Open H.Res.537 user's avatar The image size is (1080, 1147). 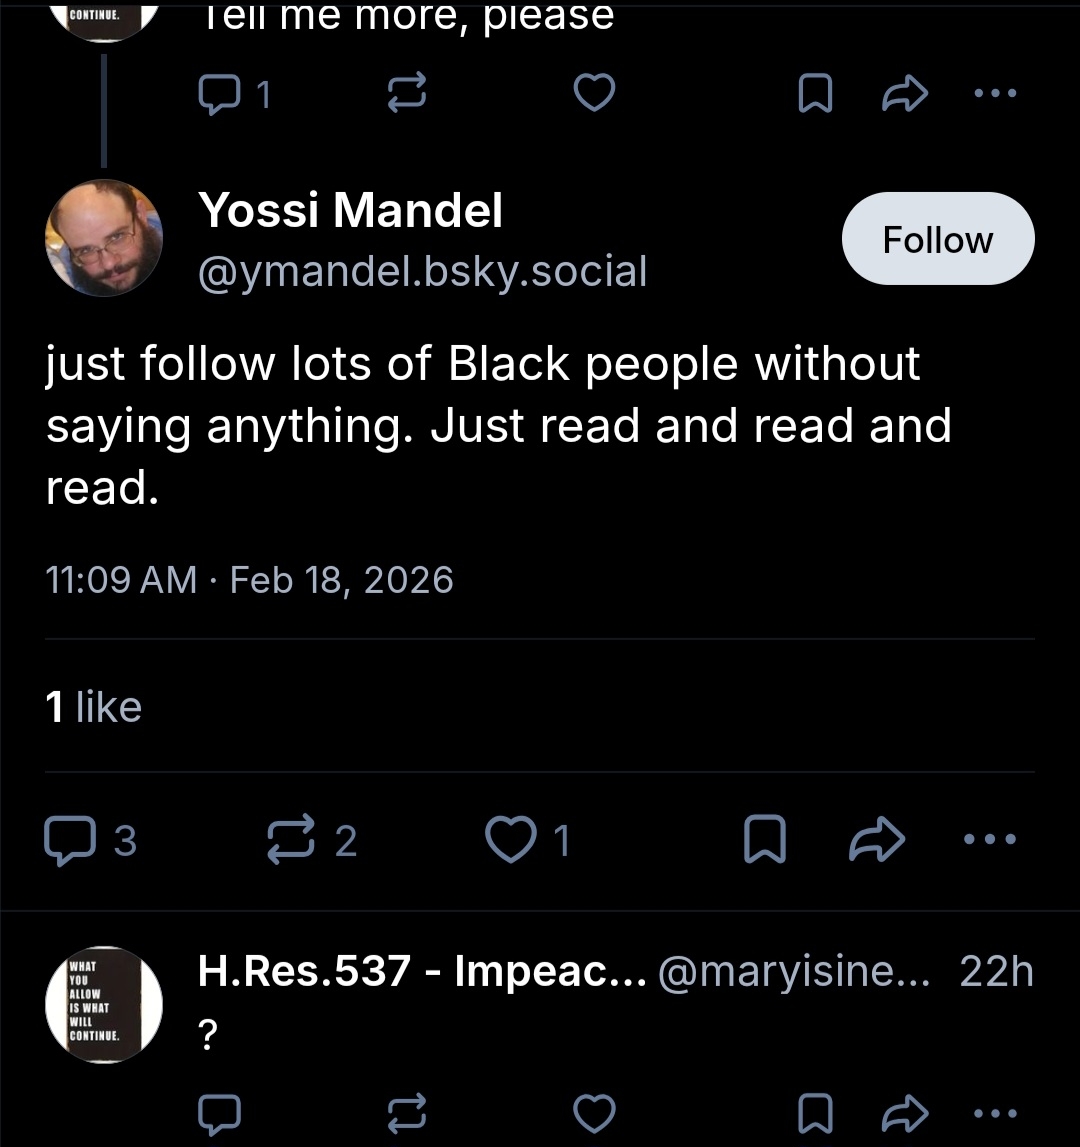[x=103, y=1003]
